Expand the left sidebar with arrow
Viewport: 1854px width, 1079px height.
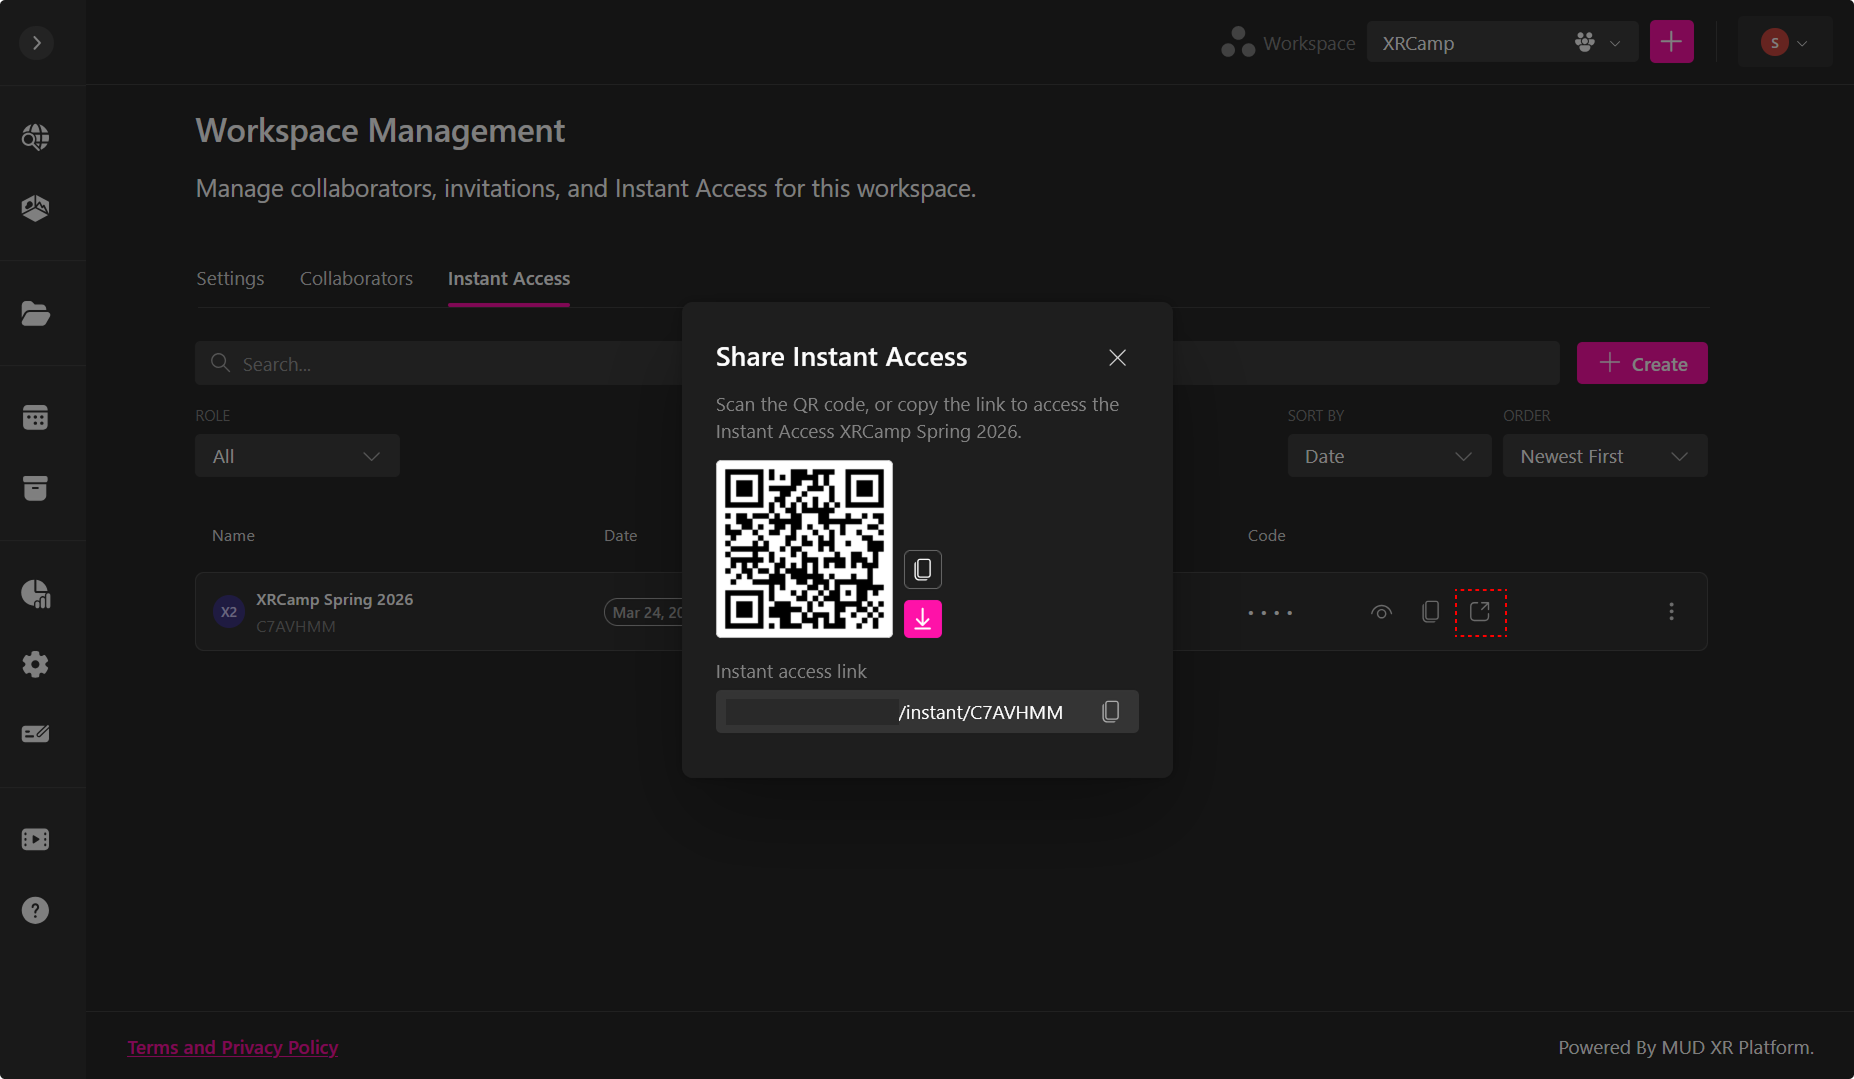(37, 43)
